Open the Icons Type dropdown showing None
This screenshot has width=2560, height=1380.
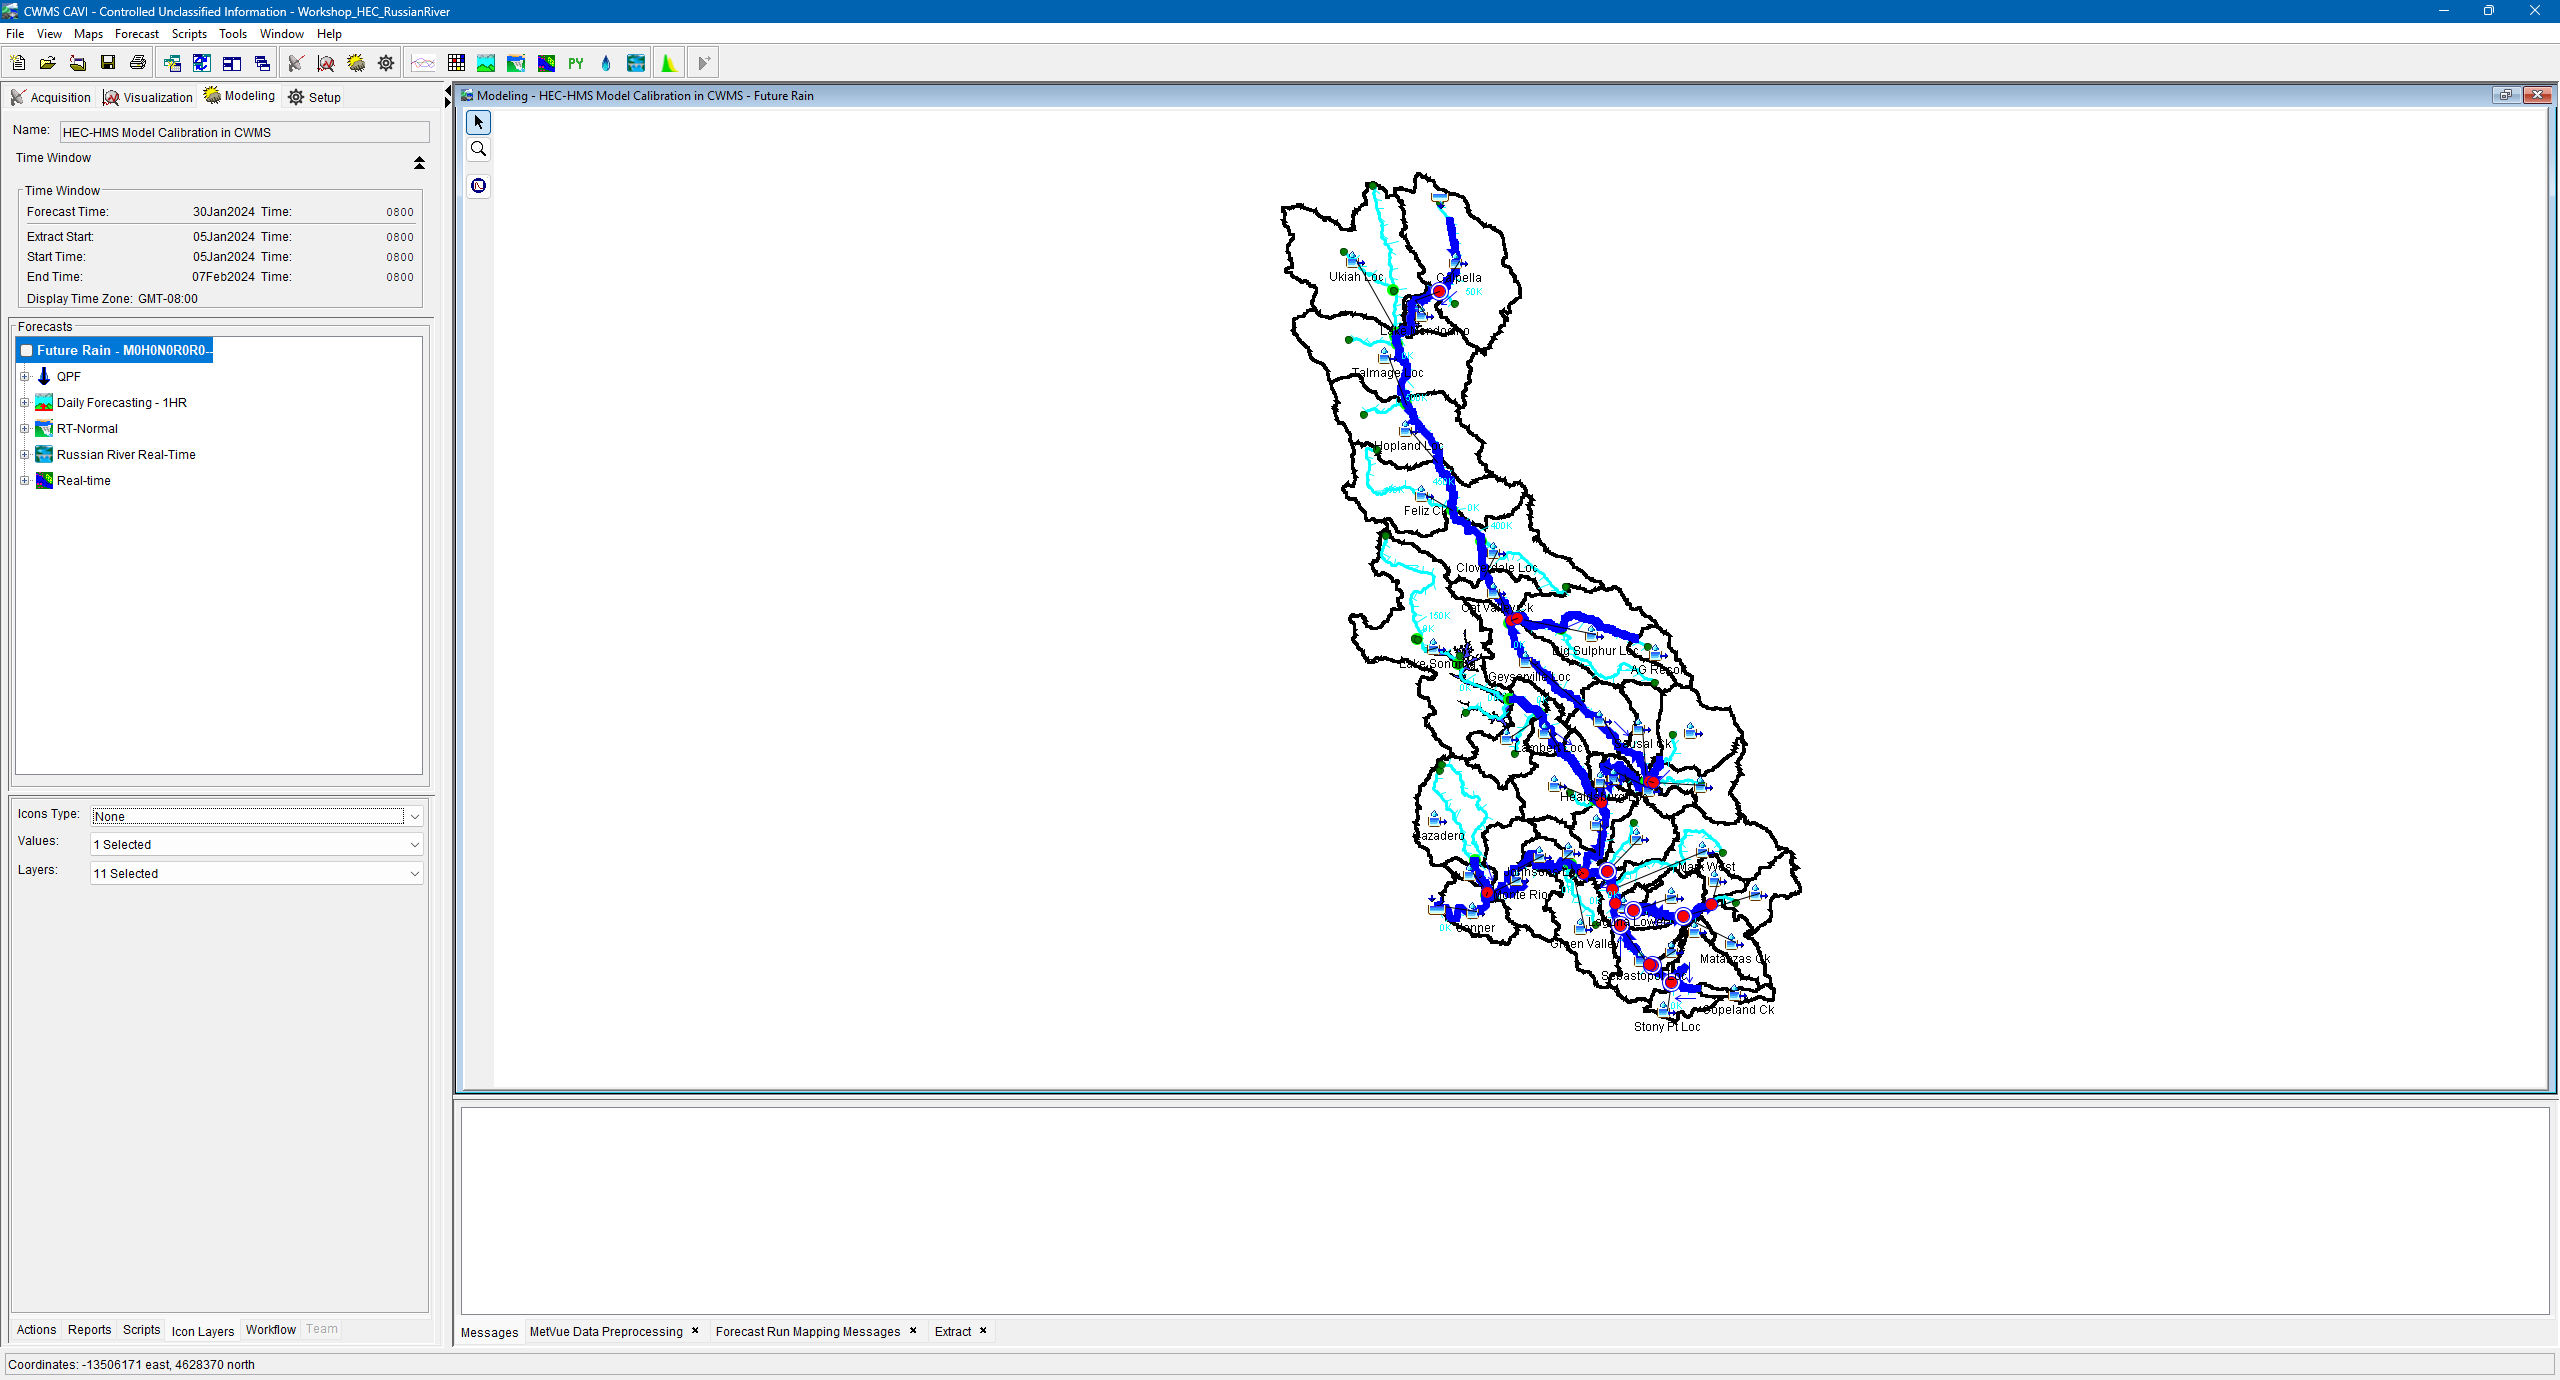(413, 816)
